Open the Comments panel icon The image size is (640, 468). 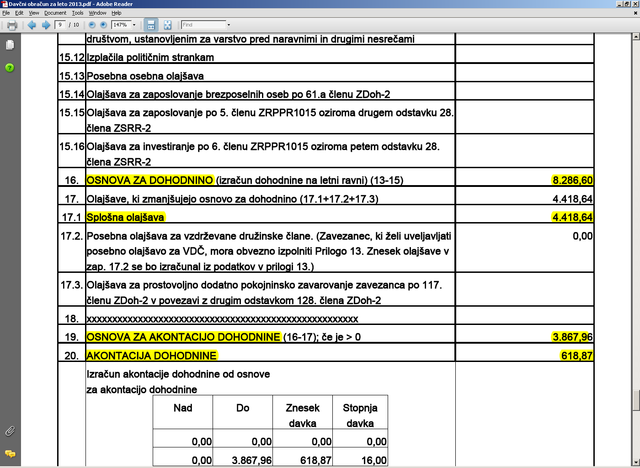(10, 453)
